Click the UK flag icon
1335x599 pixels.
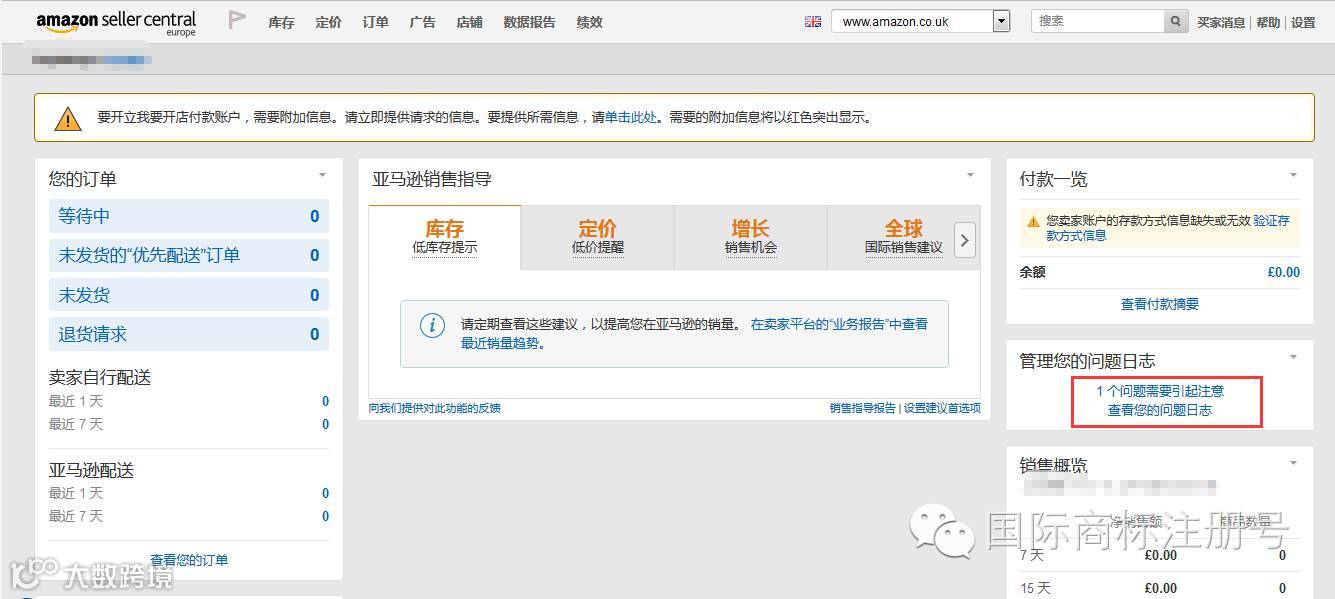pos(813,21)
